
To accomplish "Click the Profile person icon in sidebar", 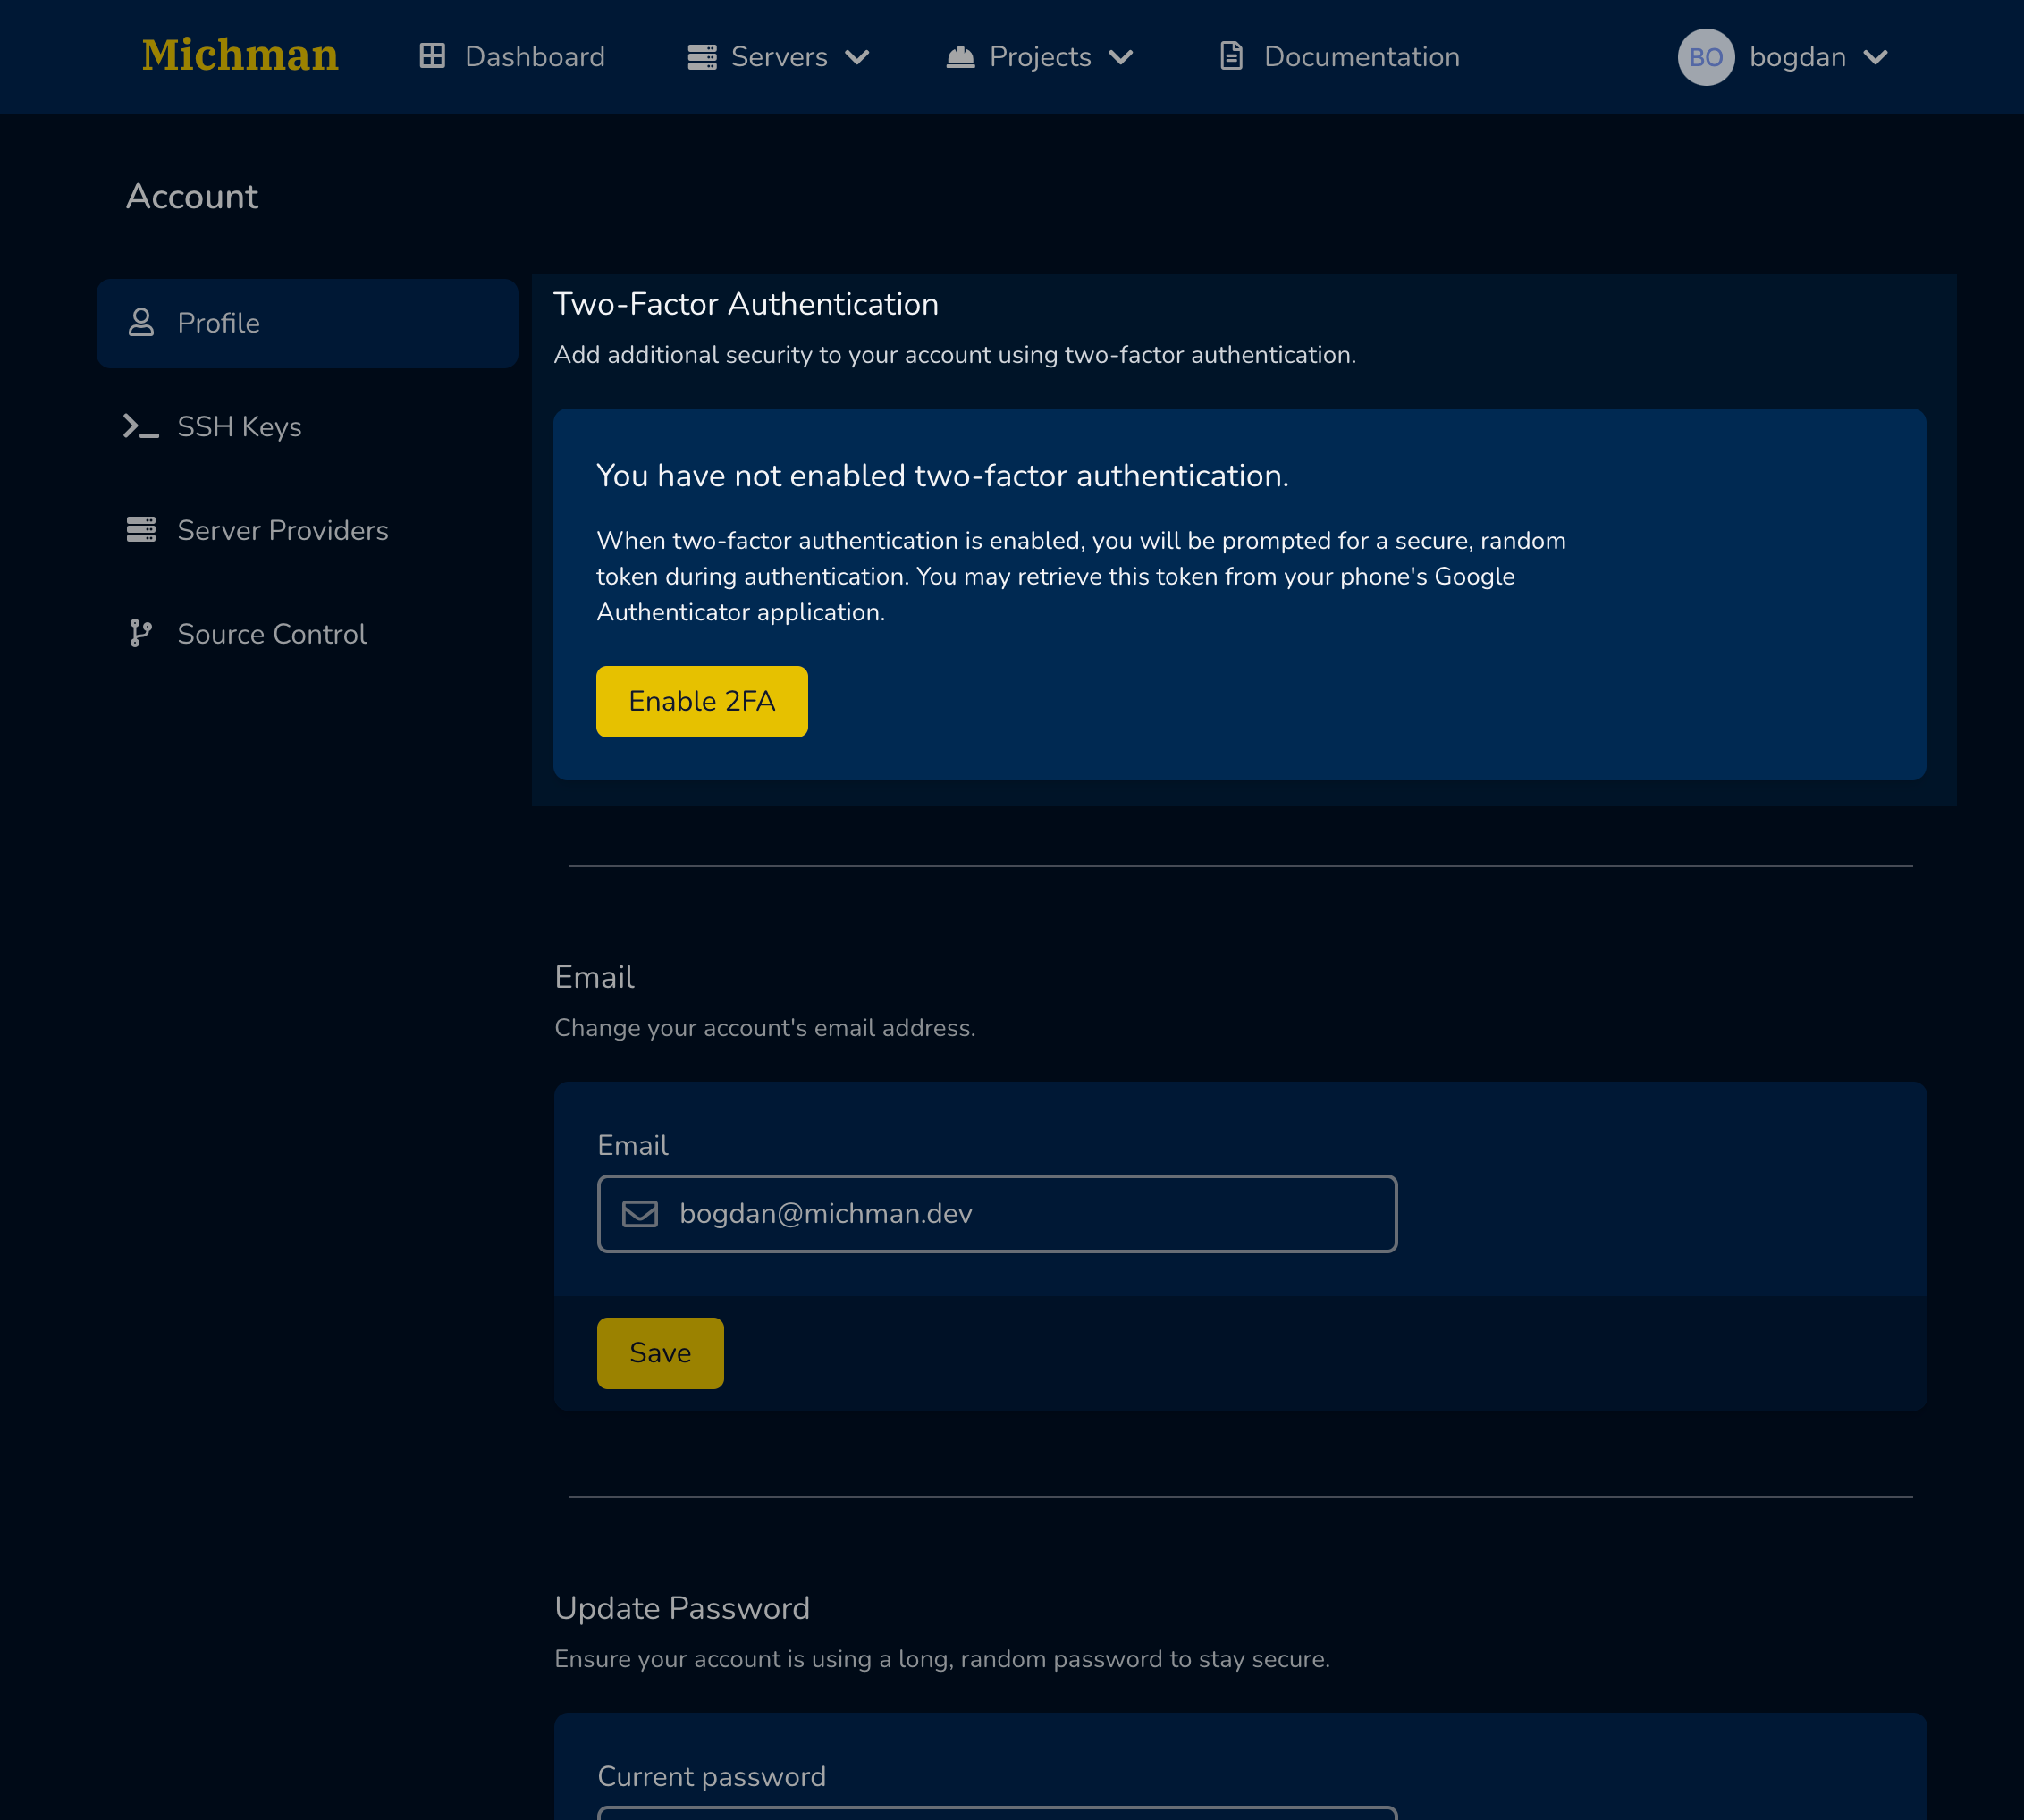I will (x=141, y=322).
